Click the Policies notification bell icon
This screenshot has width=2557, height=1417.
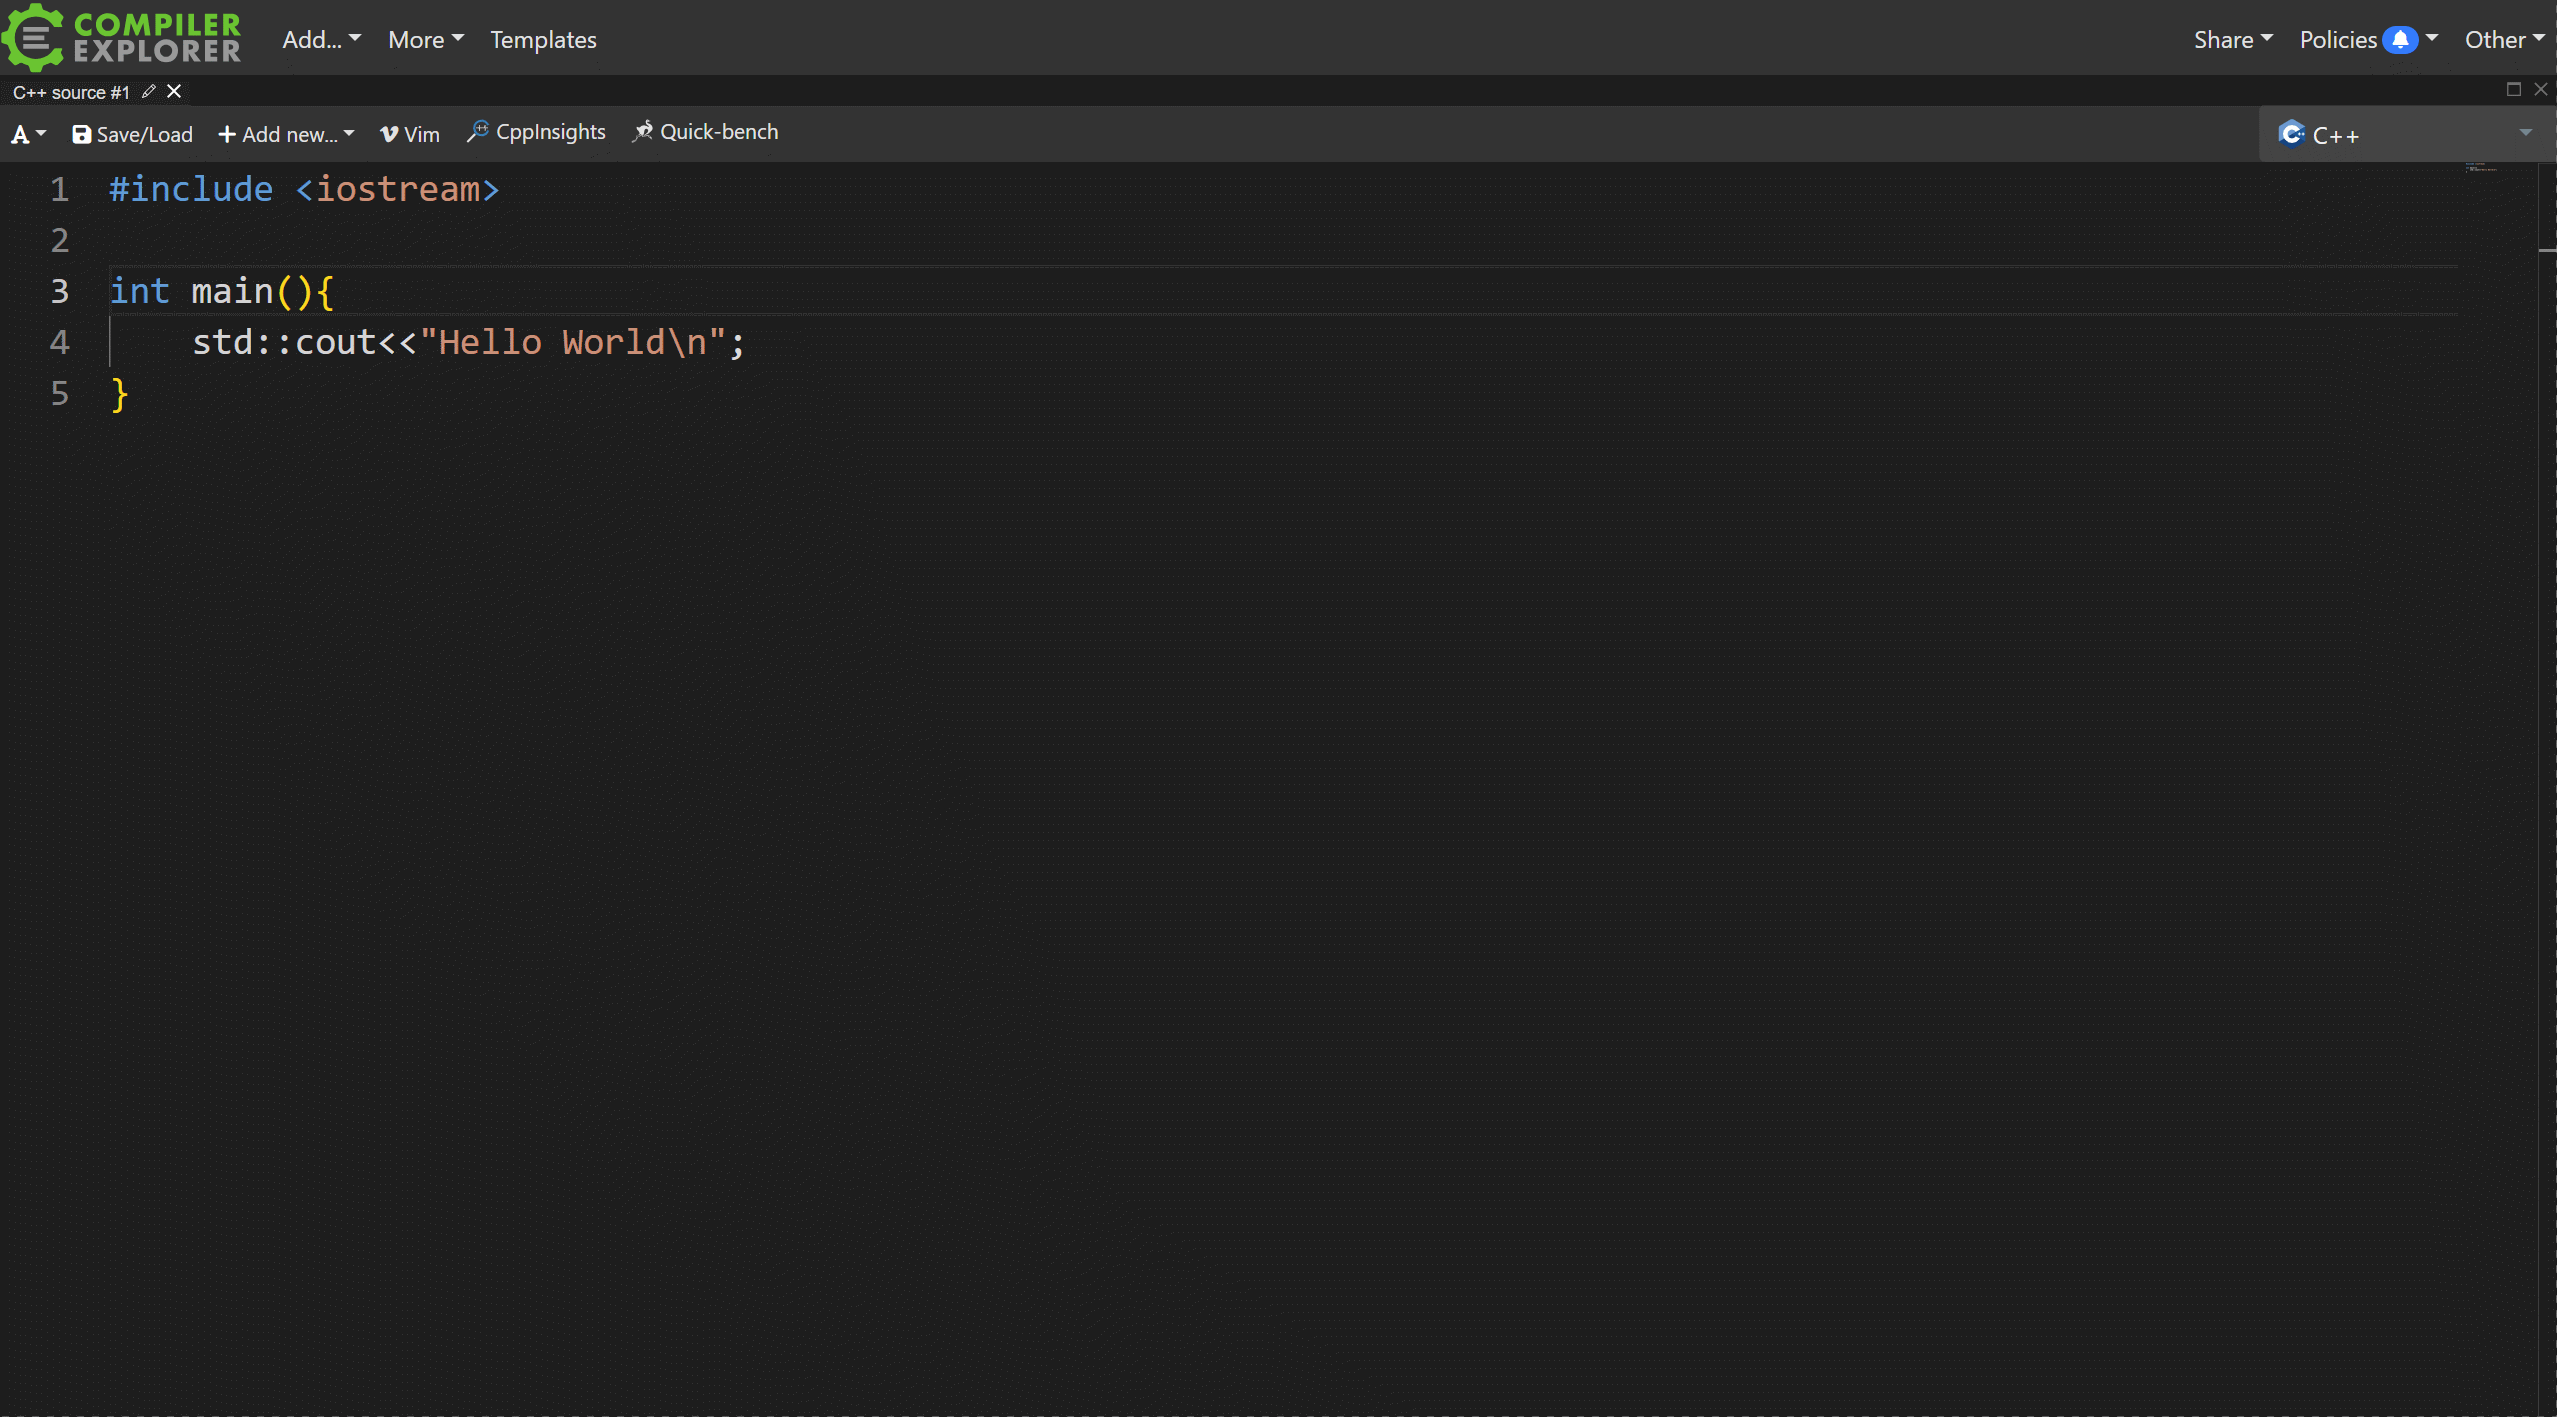pos(2399,40)
